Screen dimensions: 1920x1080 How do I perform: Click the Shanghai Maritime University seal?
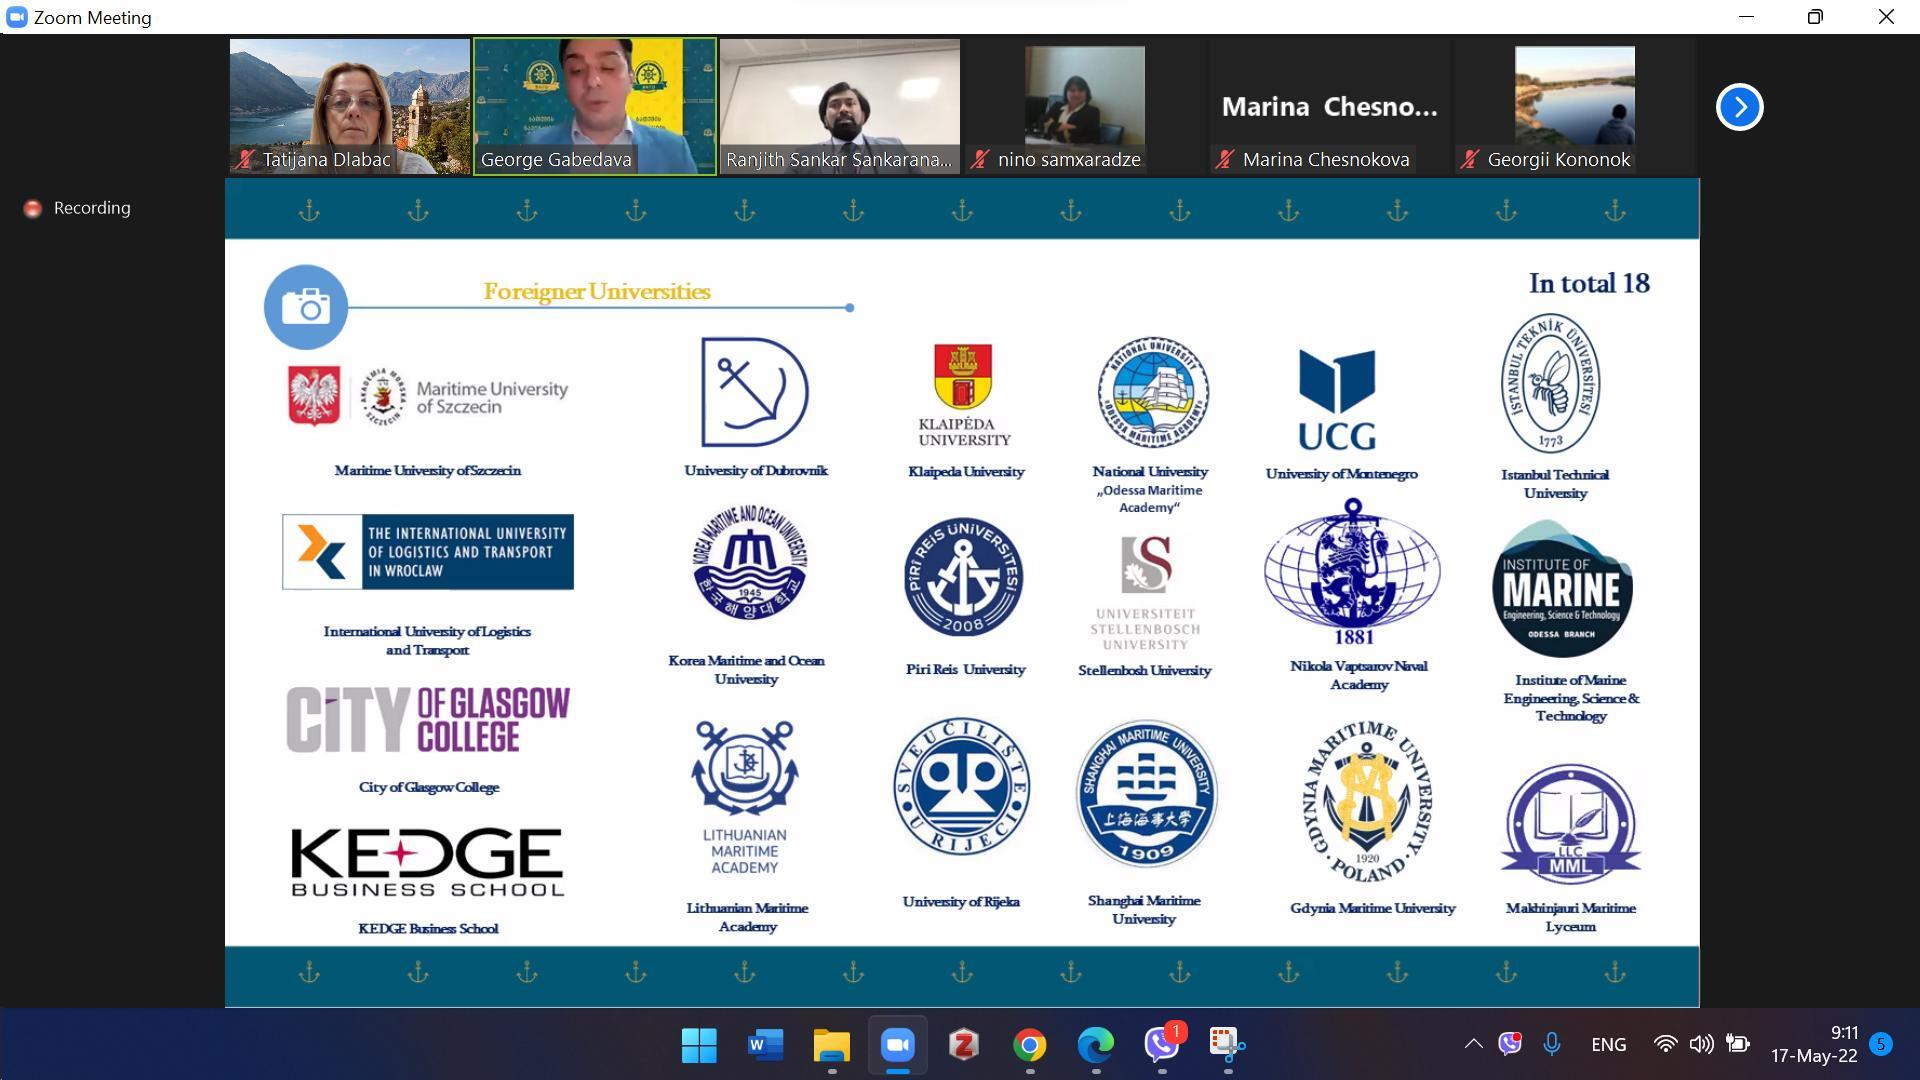(x=1146, y=793)
